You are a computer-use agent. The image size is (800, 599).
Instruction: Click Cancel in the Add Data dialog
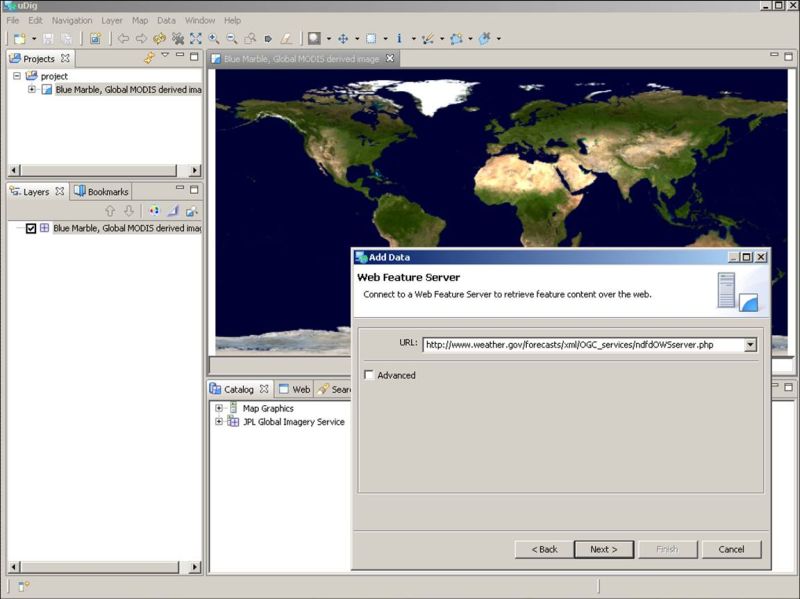[731, 550]
